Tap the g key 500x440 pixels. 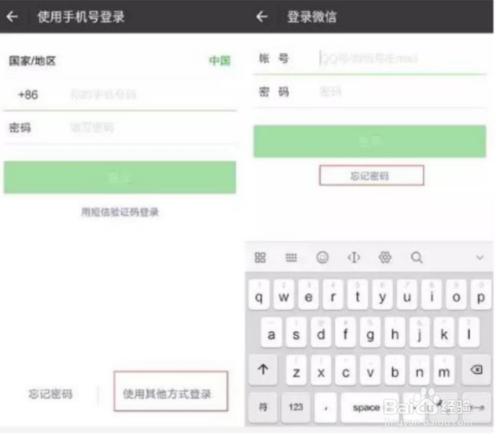[x=370, y=333]
